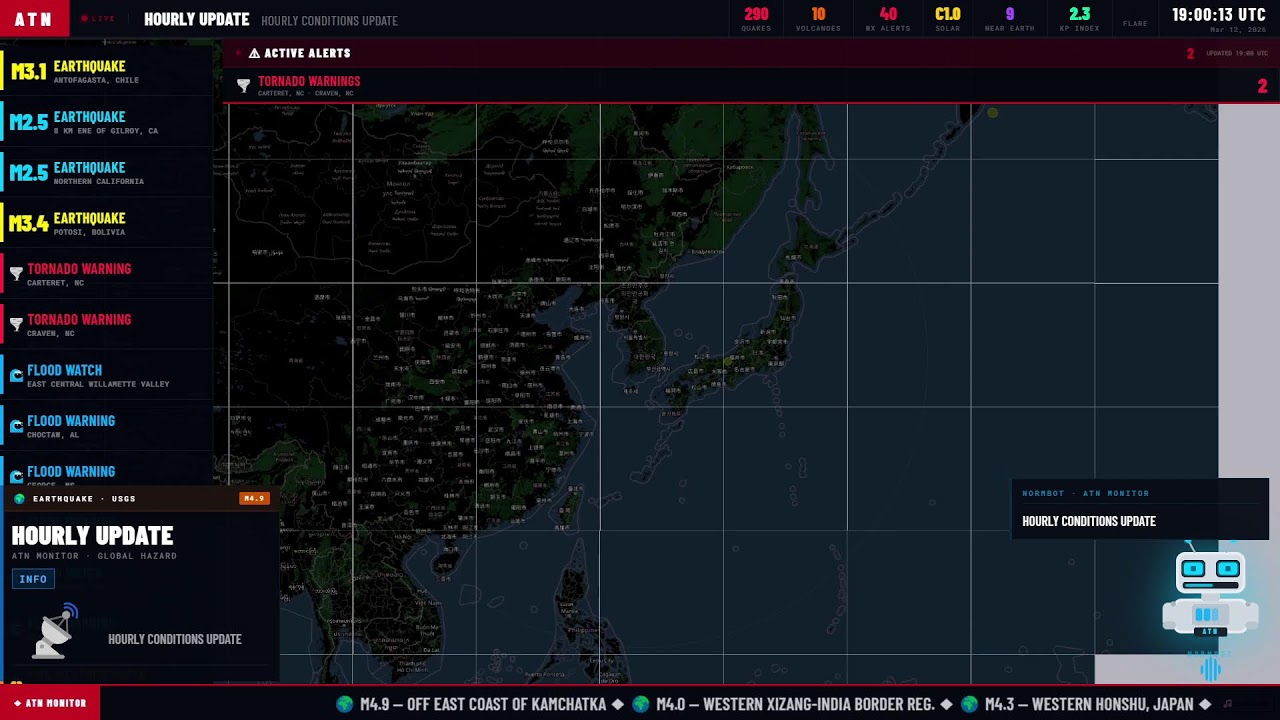Click the ATN MONITOR red label at bottom
Image resolution: width=1280 pixels, height=720 pixels.
click(50, 703)
